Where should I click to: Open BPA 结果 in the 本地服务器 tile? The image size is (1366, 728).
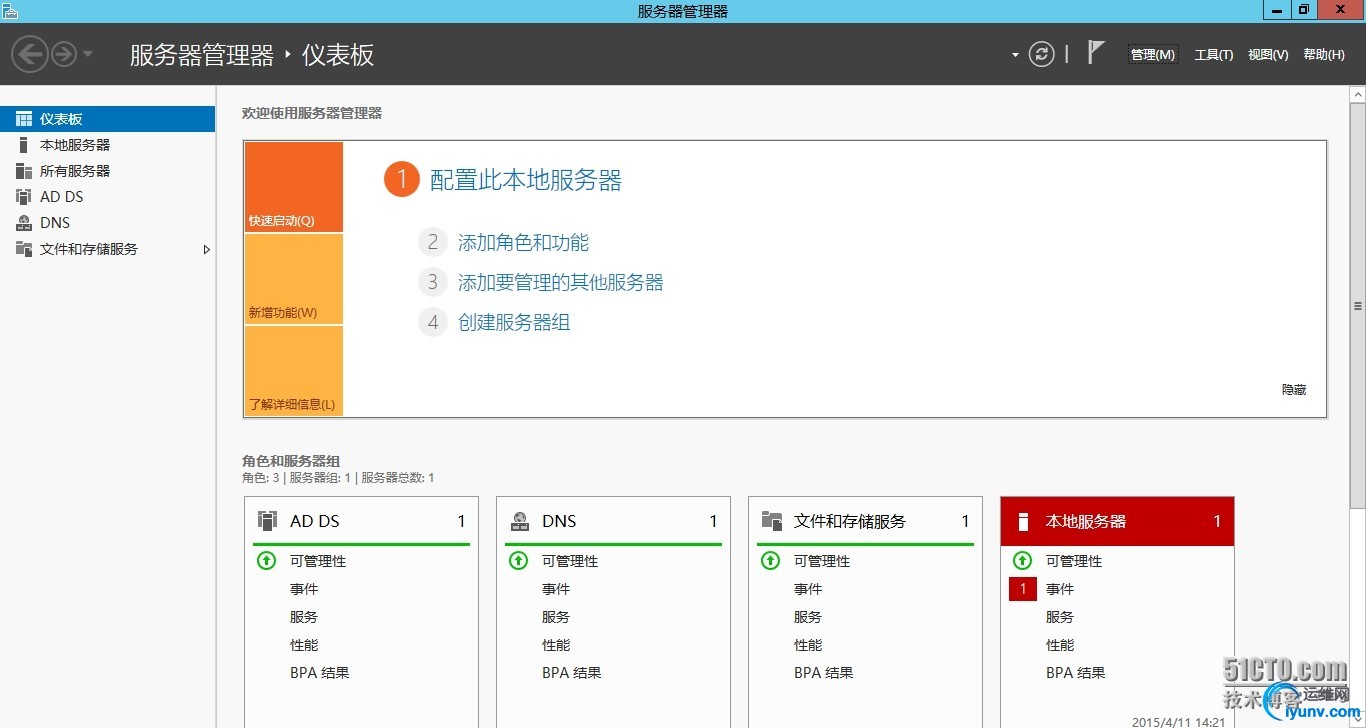(1076, 673)
